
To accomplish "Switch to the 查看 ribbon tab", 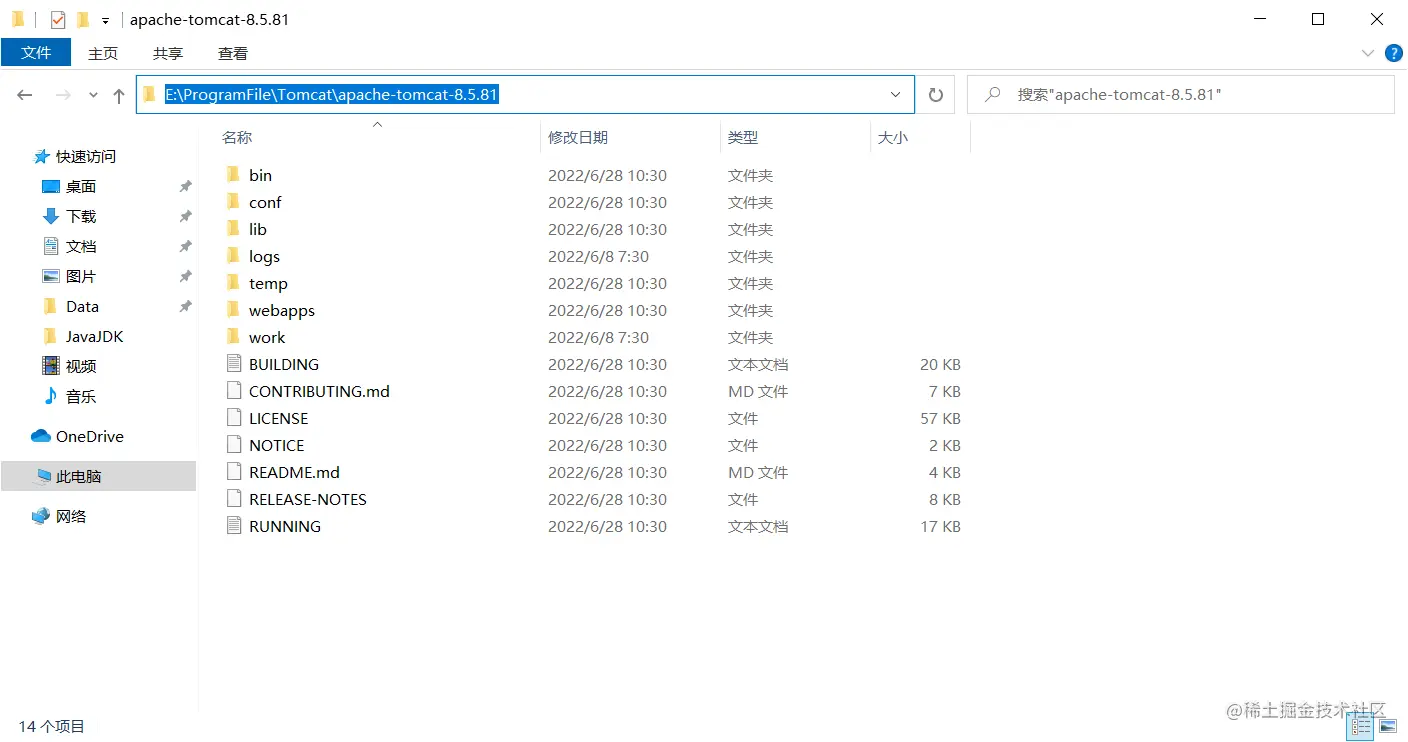I will click(233, 54).
